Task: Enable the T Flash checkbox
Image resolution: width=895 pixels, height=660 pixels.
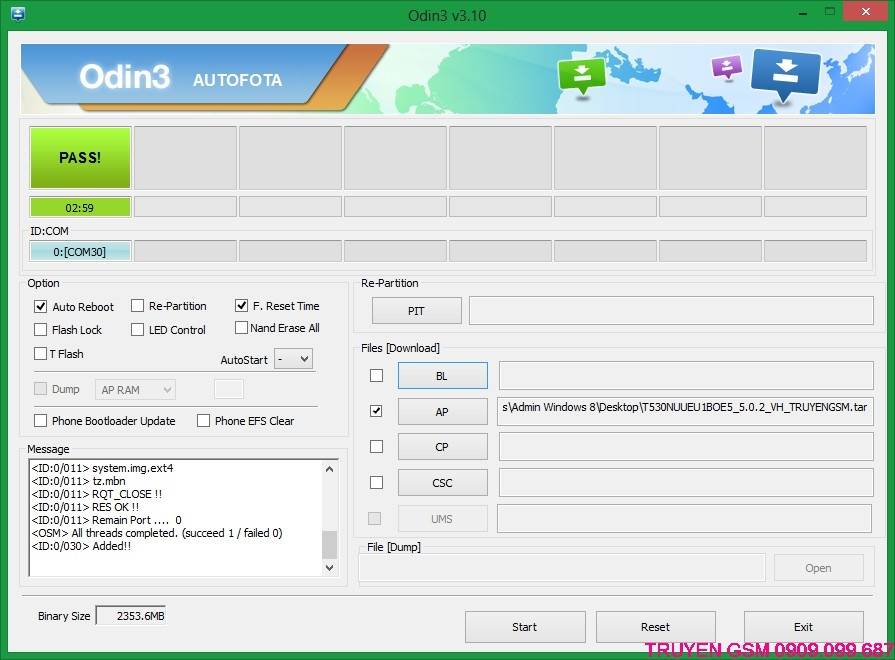Action: (x=41, y=353)
